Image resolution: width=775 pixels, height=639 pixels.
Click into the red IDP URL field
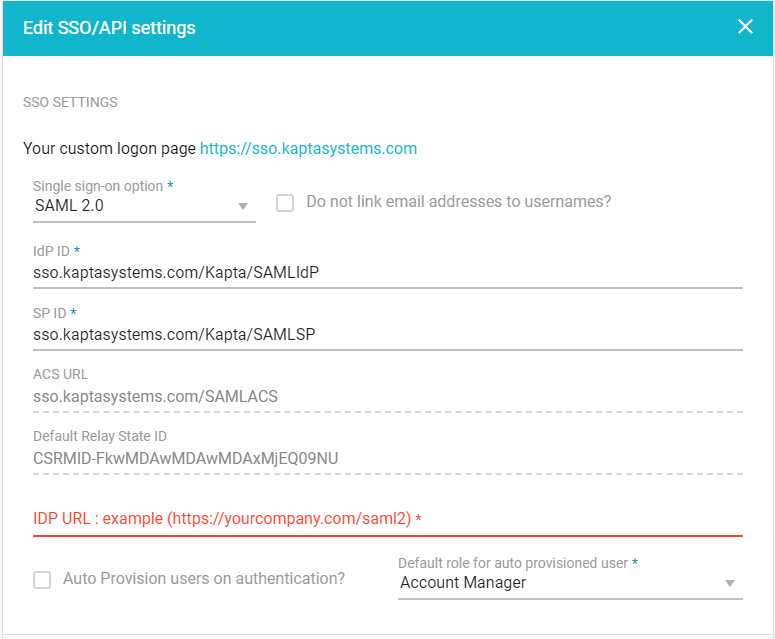pyautogui.click(x=387, y=519)
